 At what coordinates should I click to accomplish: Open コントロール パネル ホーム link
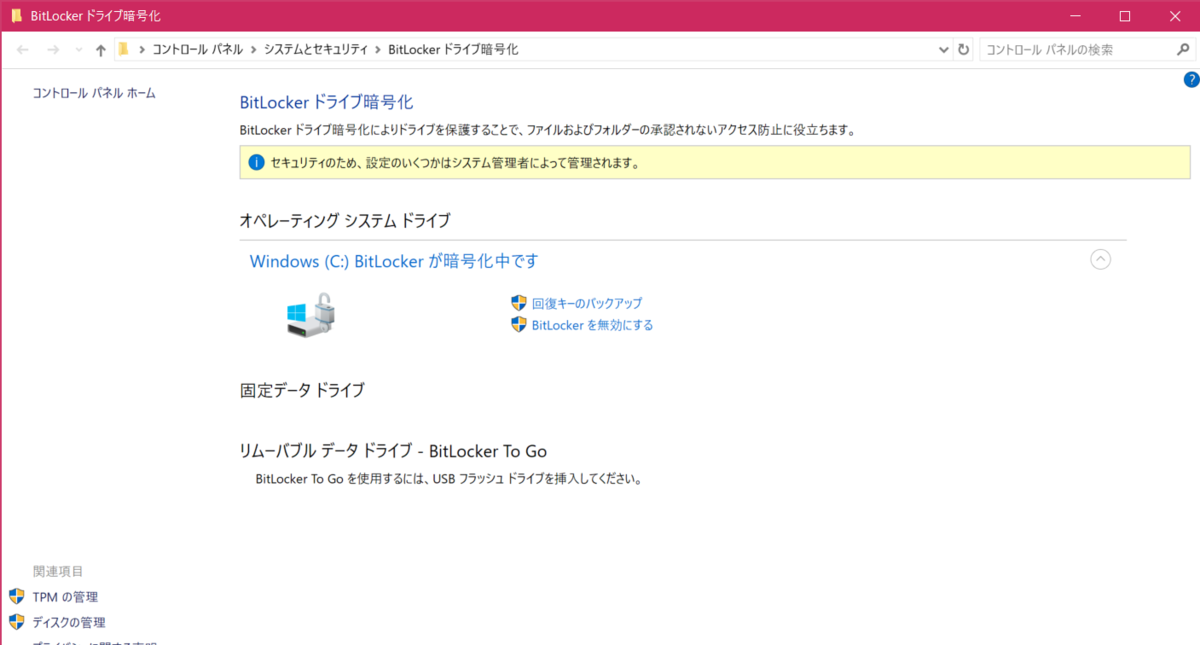pos(94,93)
